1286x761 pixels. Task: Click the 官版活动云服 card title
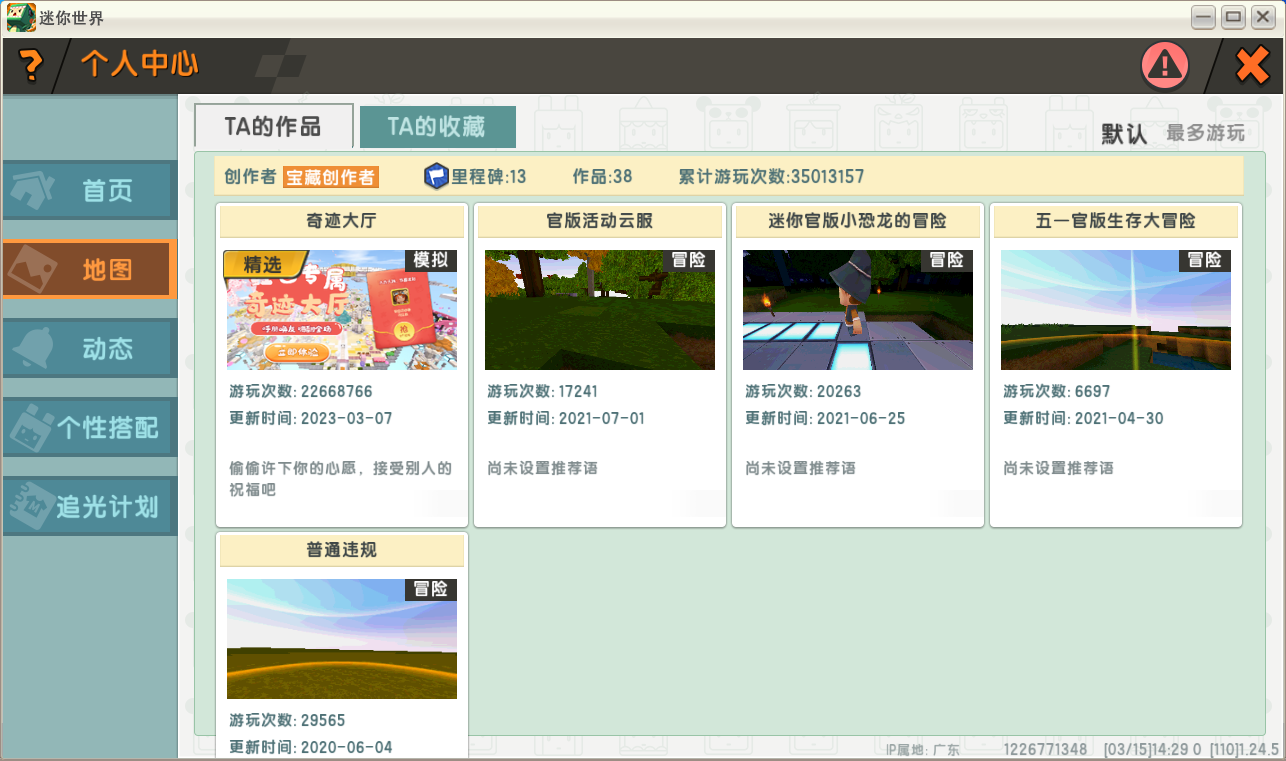click(600, 221)
